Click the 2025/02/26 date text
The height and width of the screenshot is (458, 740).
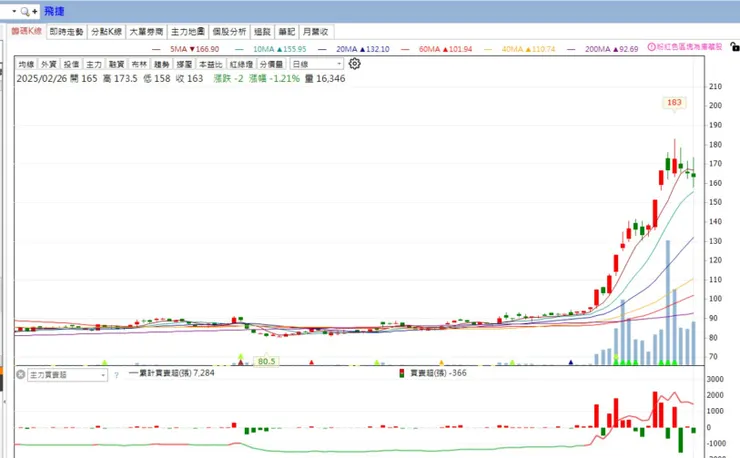(42, 79)
